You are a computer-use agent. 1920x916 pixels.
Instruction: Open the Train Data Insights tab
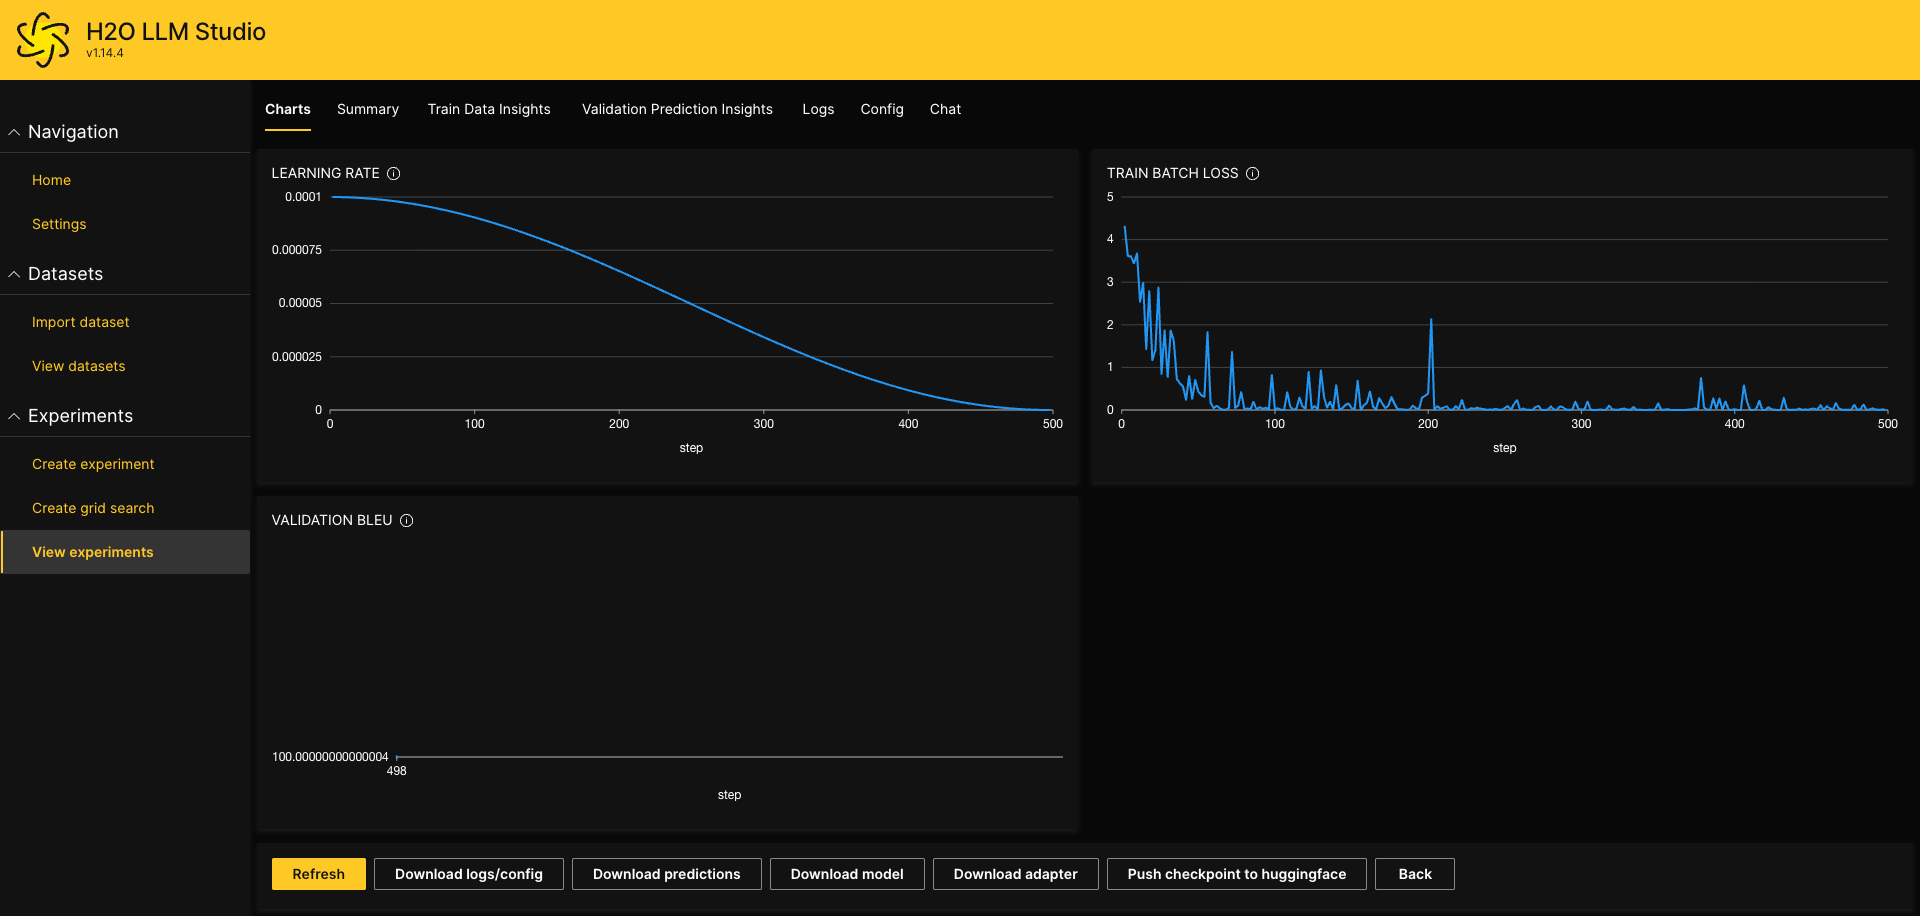pos(489,109)
